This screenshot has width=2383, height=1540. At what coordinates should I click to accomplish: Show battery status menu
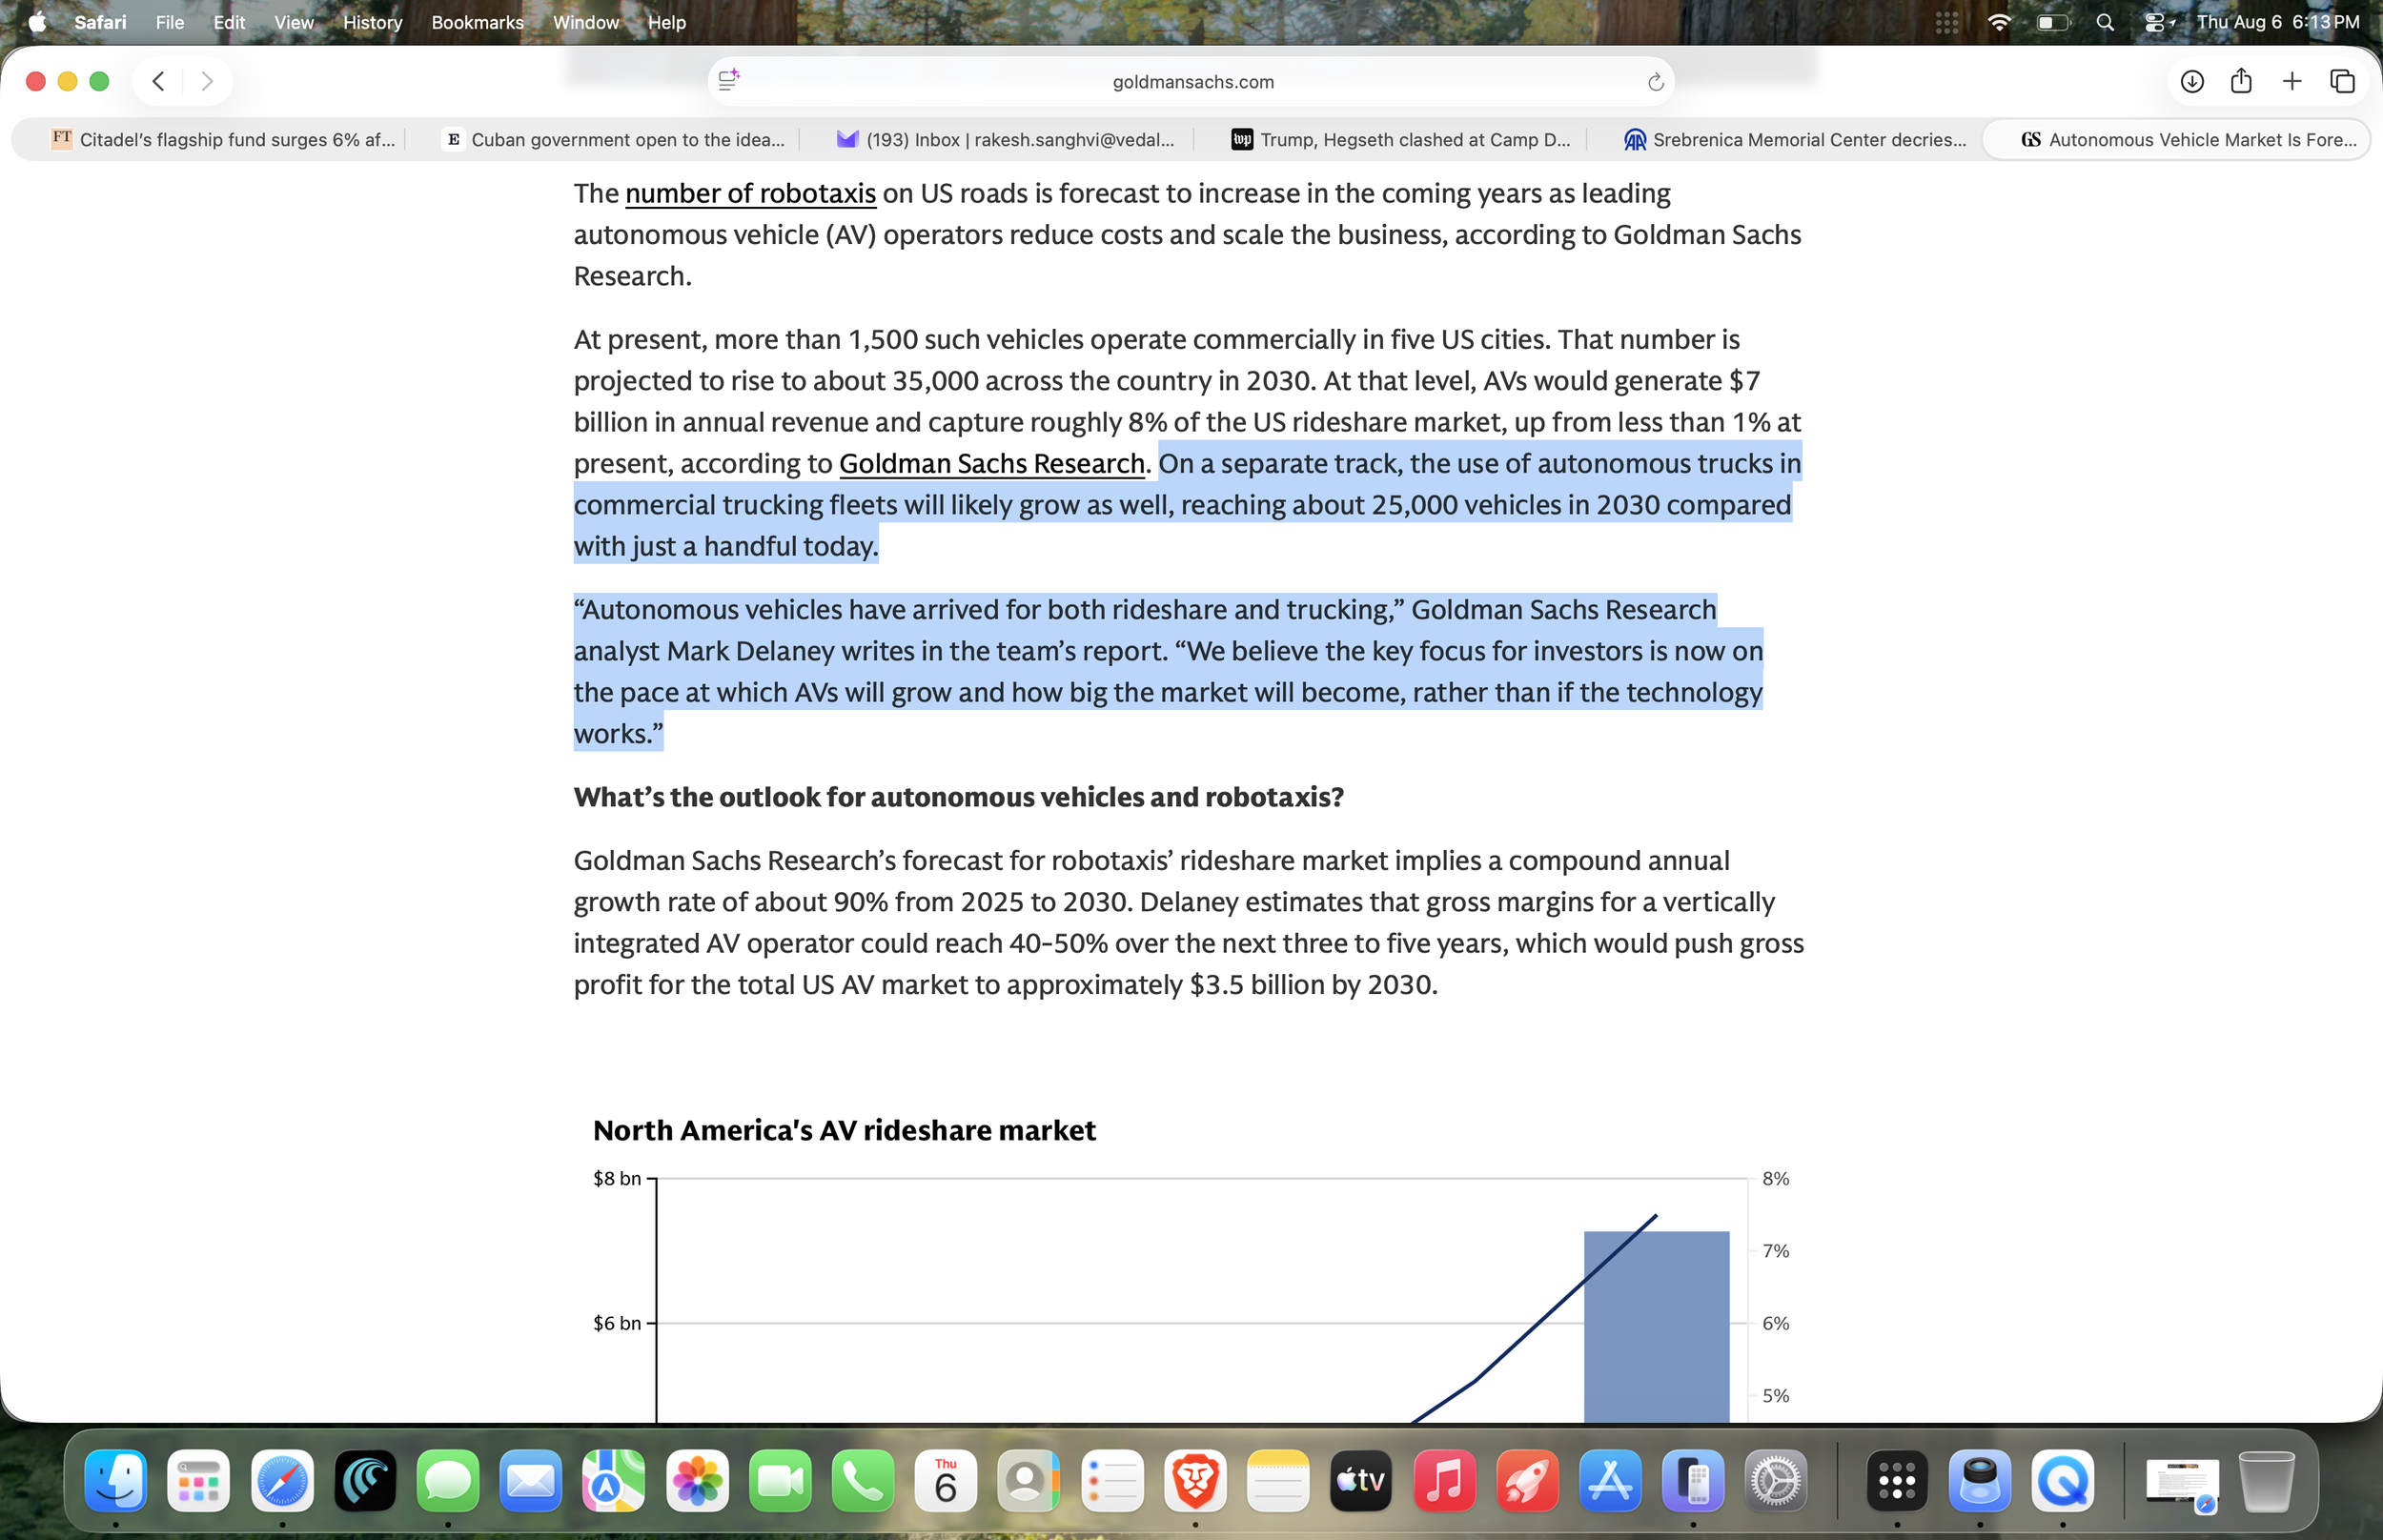tap(2053, 22)
